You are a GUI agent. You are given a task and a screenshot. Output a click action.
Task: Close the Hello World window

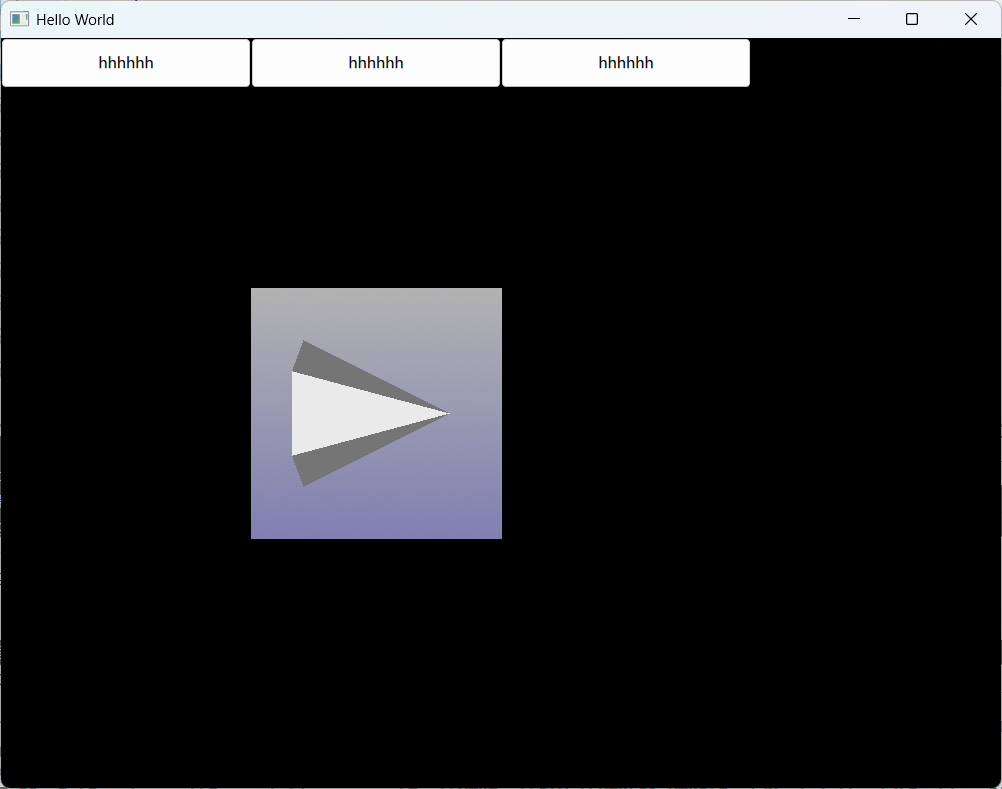click(969, 18)
